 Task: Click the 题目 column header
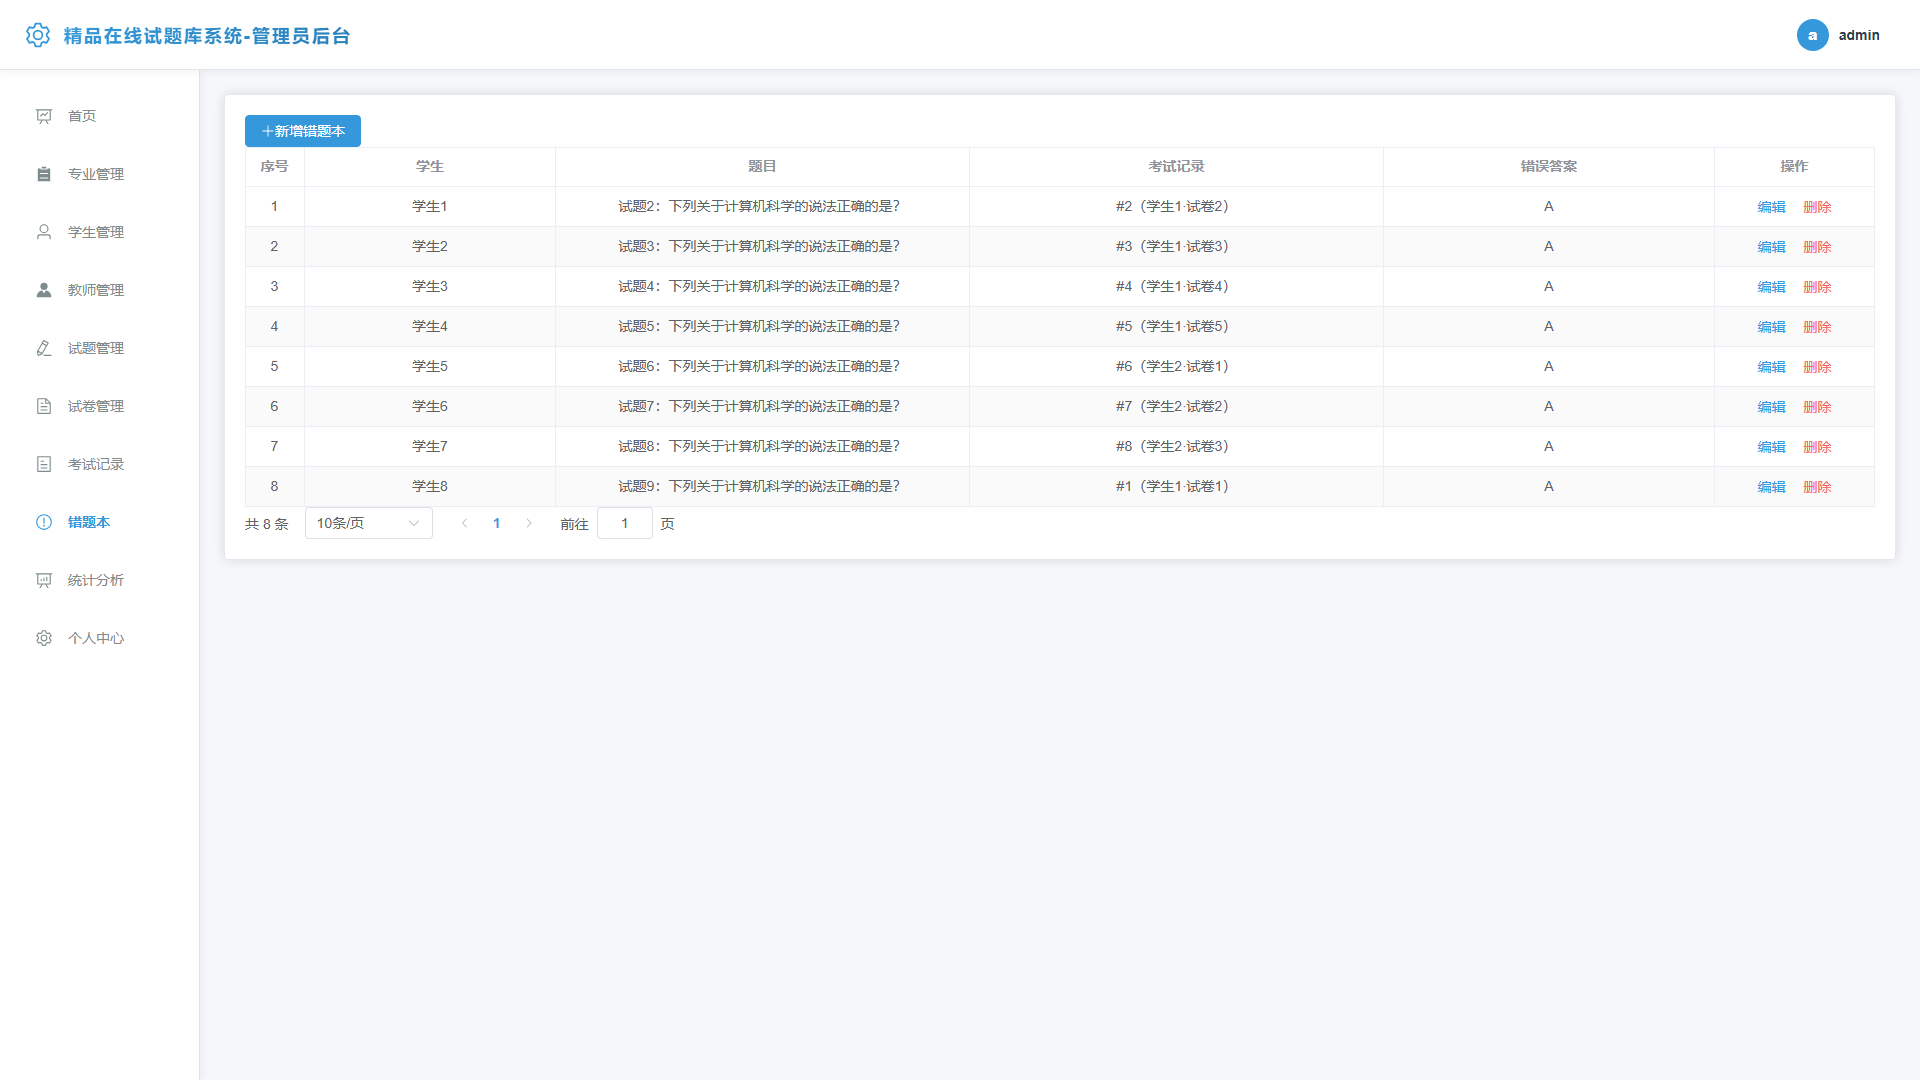click(762, 166)
